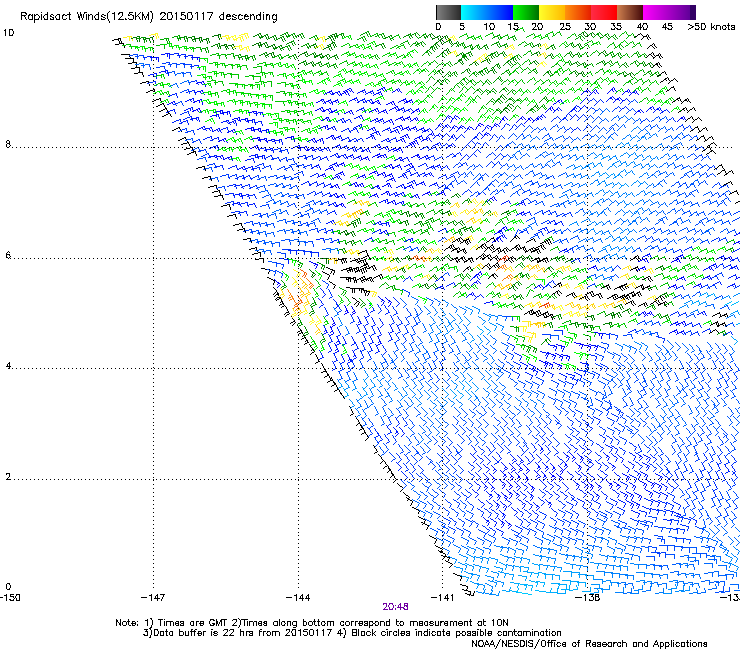Click the legend value '35'
Image resolution: width=740 pixels, height=650 pixels.
point(616,27)
